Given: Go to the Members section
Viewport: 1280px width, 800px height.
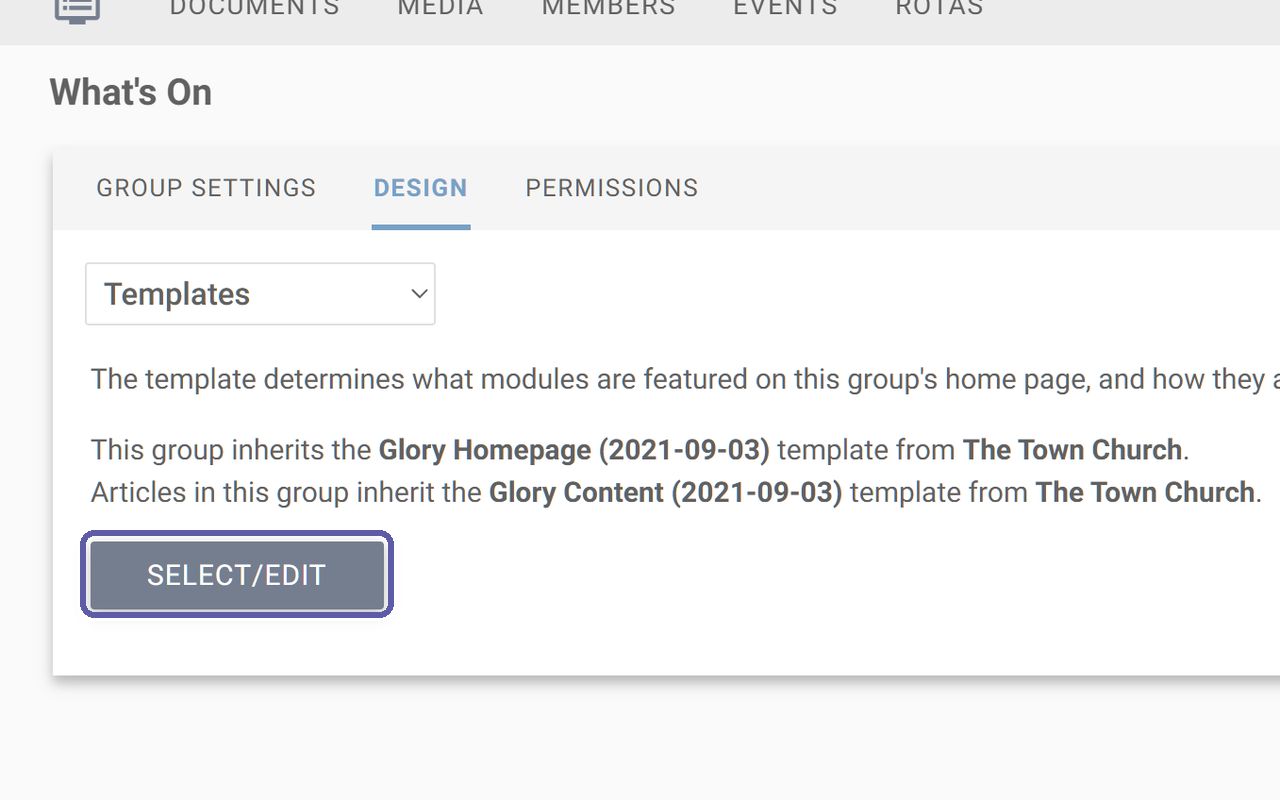Looking at the screenshot, I should [608, 8].
